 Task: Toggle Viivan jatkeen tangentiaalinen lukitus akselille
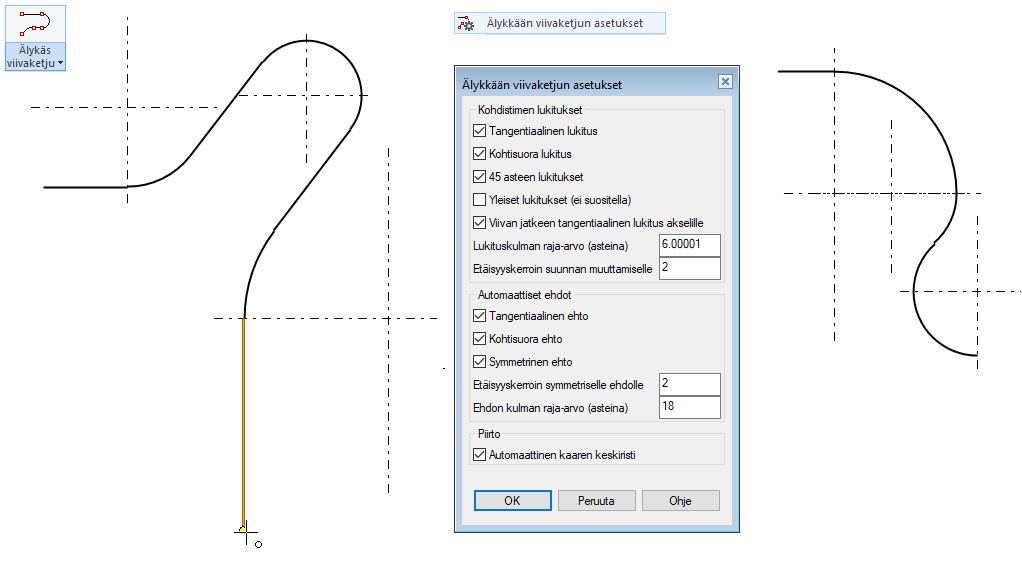click(480, 223)
